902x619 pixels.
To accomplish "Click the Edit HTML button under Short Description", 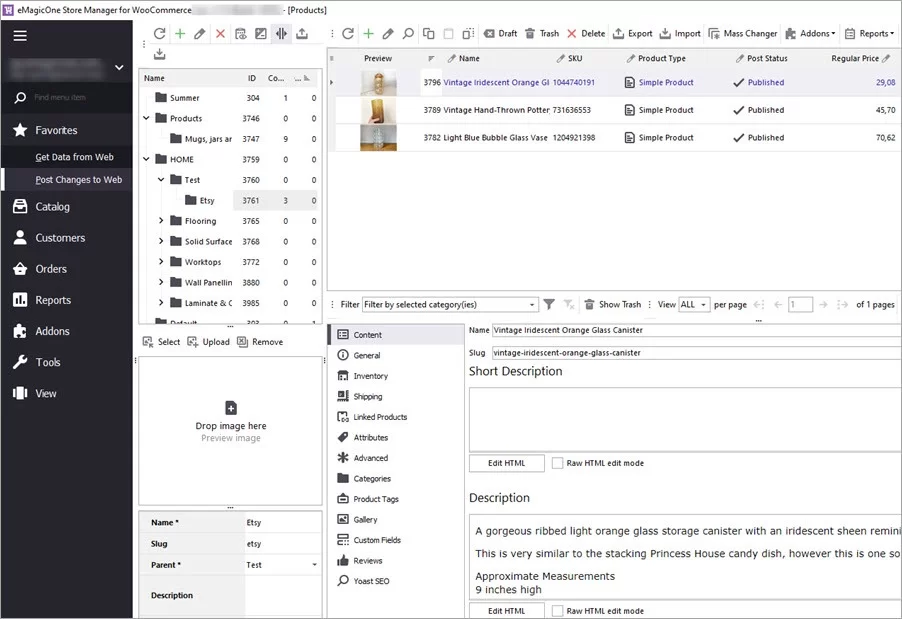I will 506,462.
